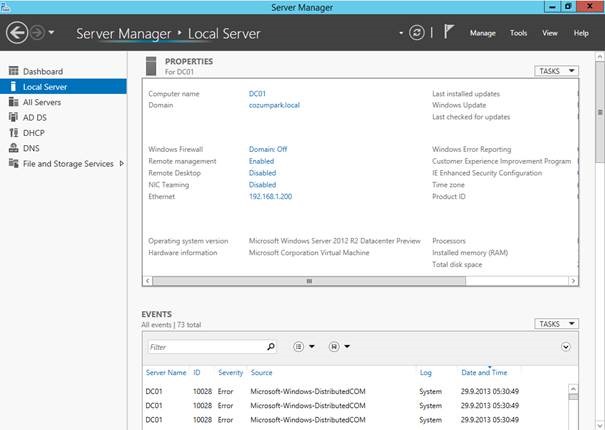Click the Forward navigation arrow

pyautogui.click(x=37, y=33)
